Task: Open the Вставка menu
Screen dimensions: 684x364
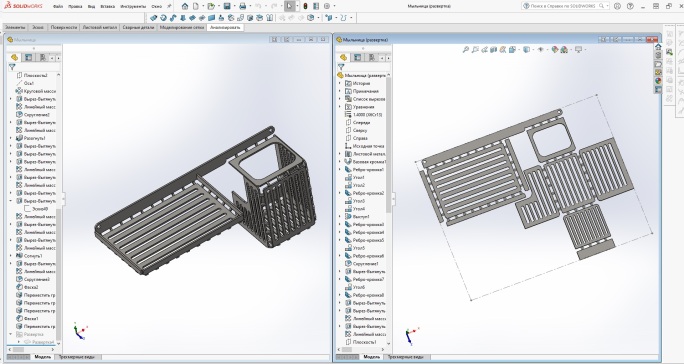Action: point(107,7)
